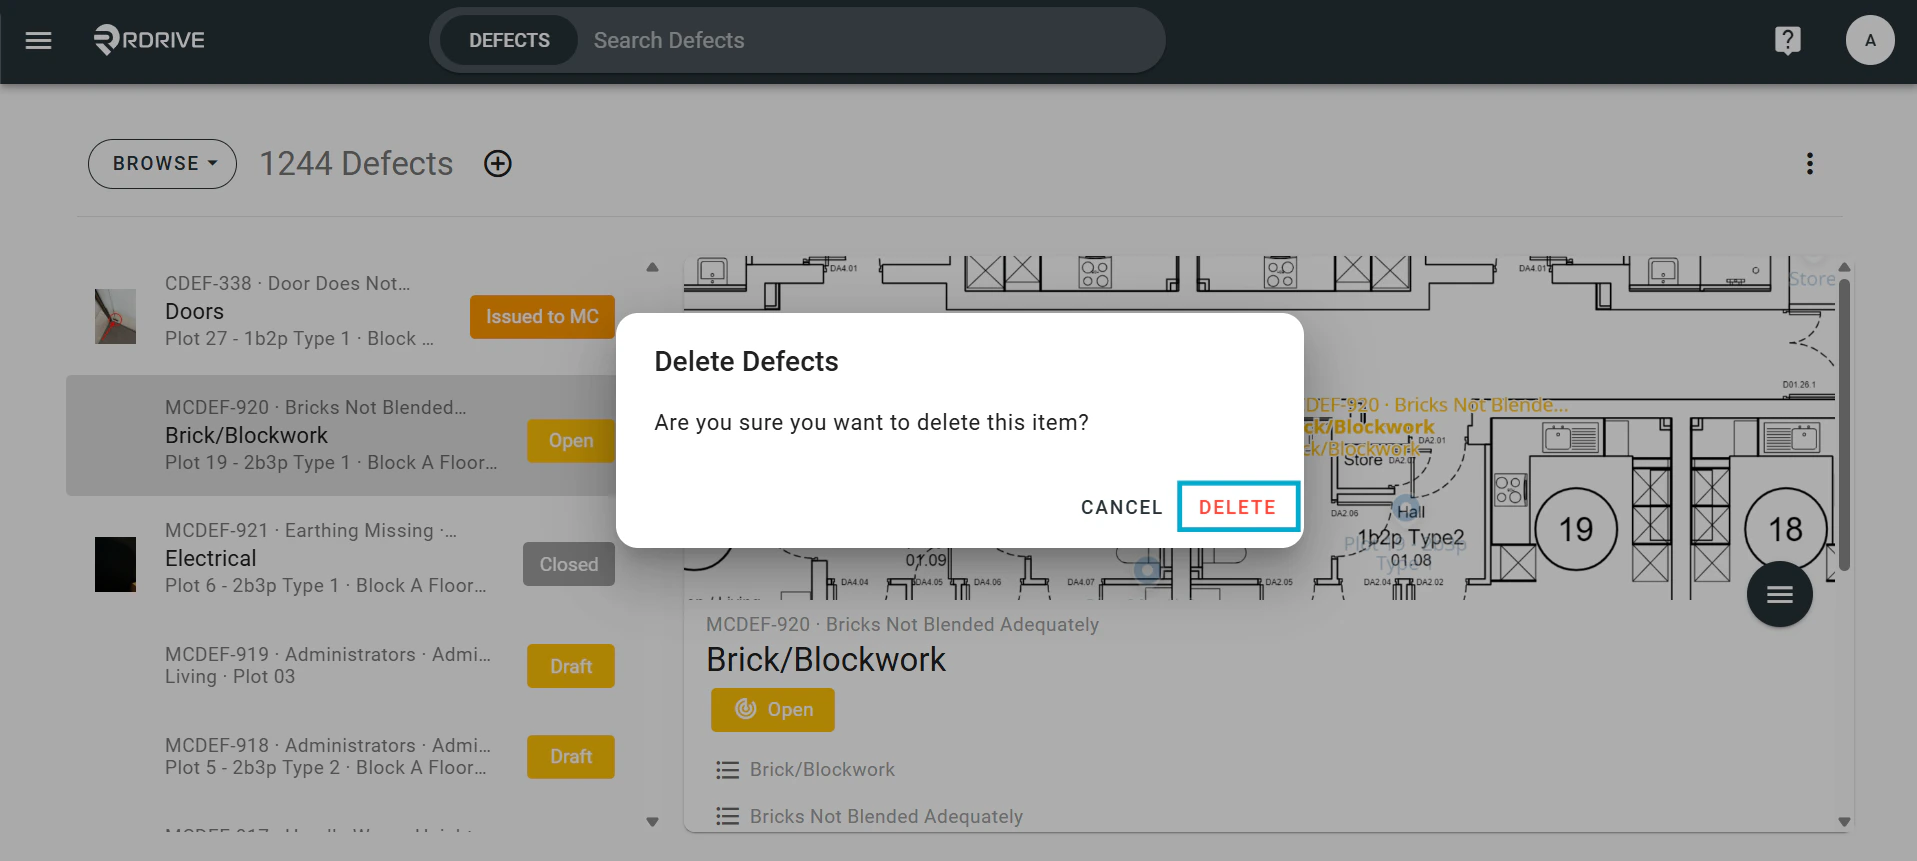Viewport: 1917px width, 861px height.
Task: Open the navigation hamburger menu
Action: point(38,40)
